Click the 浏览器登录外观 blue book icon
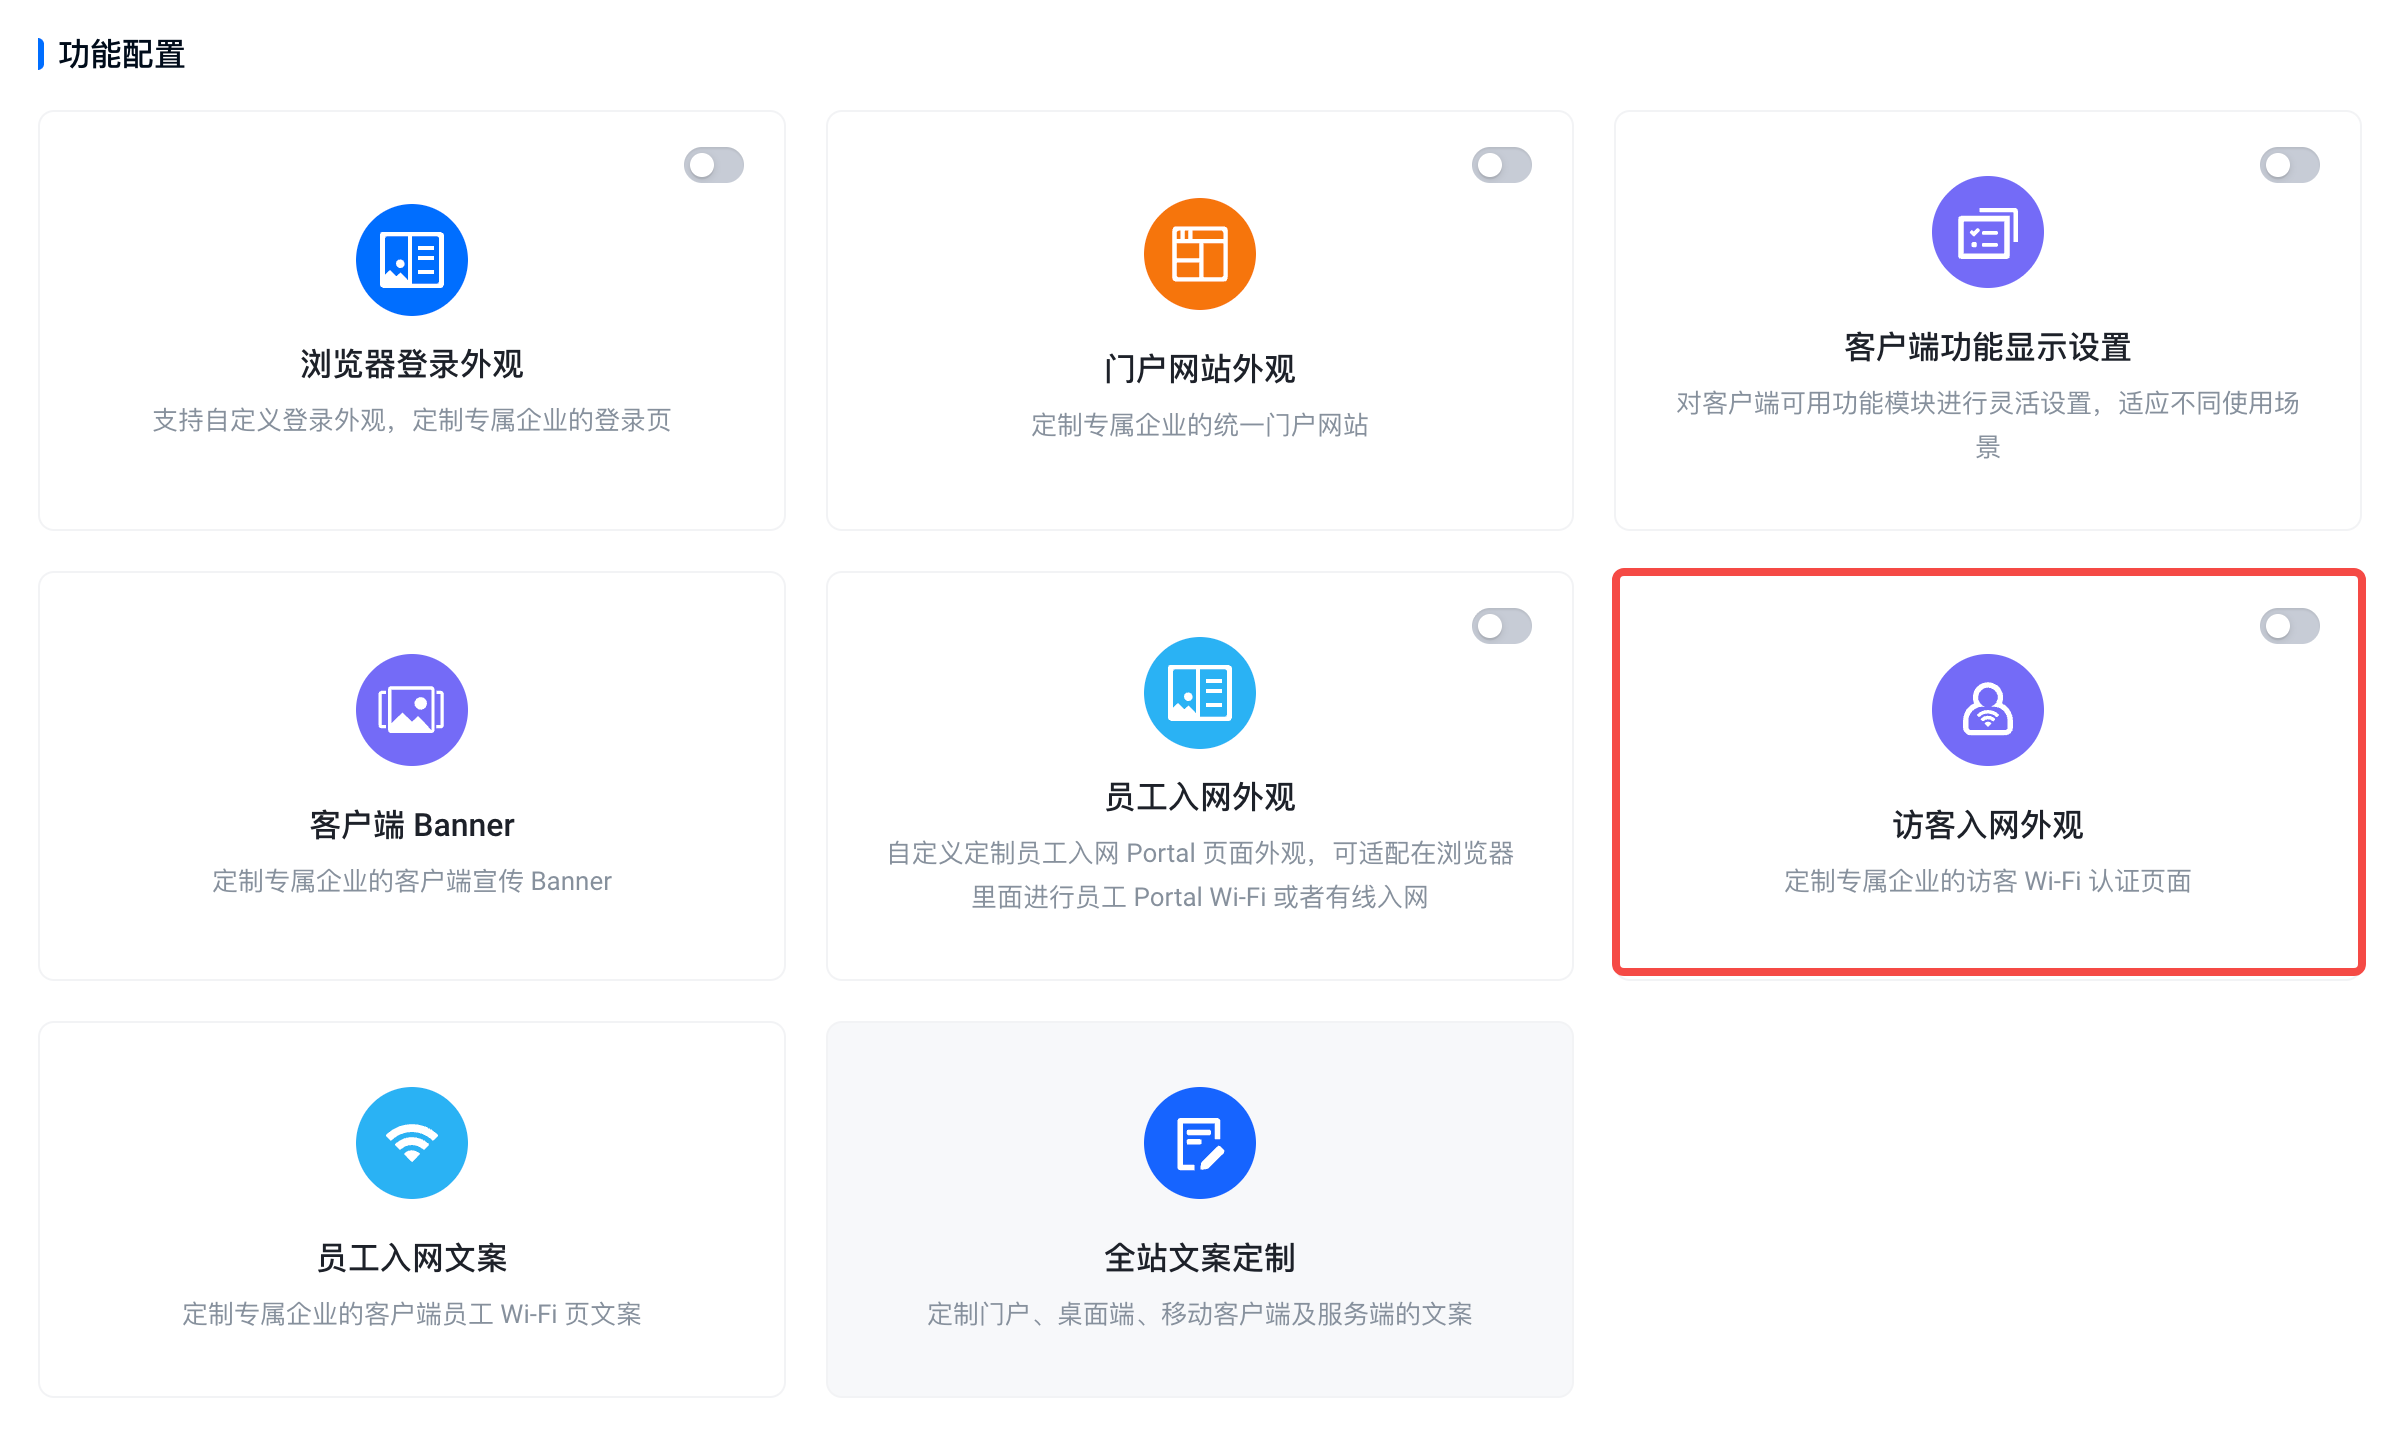This screenshot has width=2398, height=1432. click(x=411, y=260)
